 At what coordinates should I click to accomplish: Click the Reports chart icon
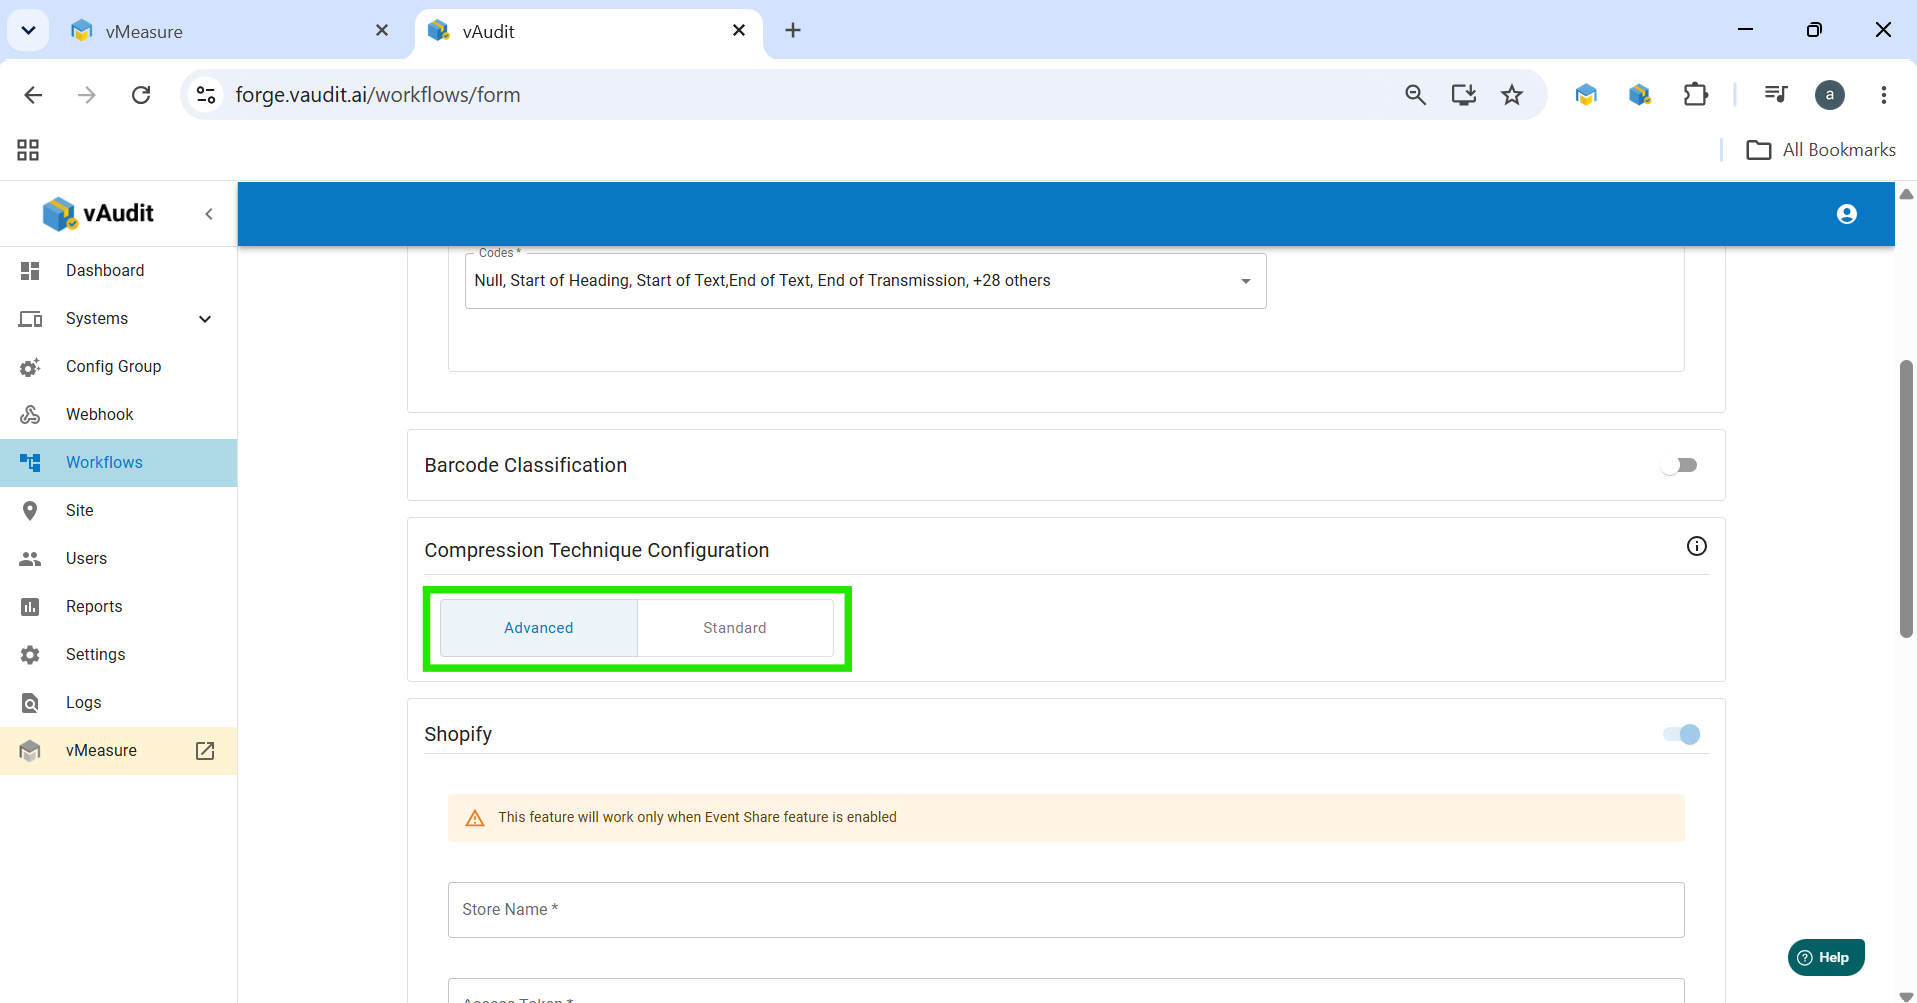coord(30,607)
